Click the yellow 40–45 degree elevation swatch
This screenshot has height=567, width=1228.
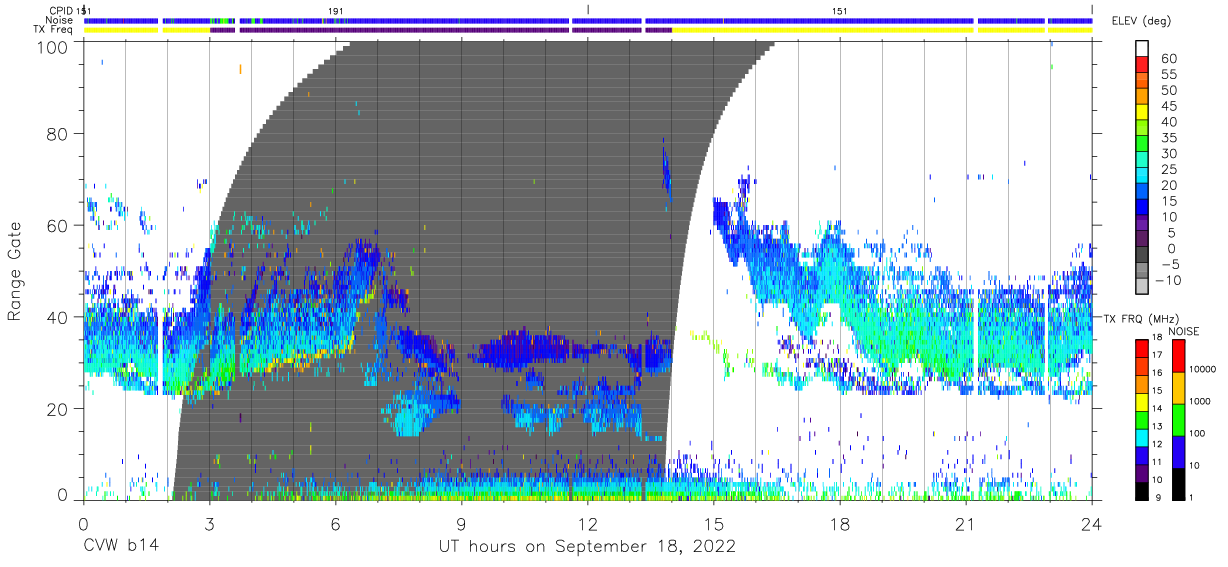pyautogui.click(x=1143, y=114)
